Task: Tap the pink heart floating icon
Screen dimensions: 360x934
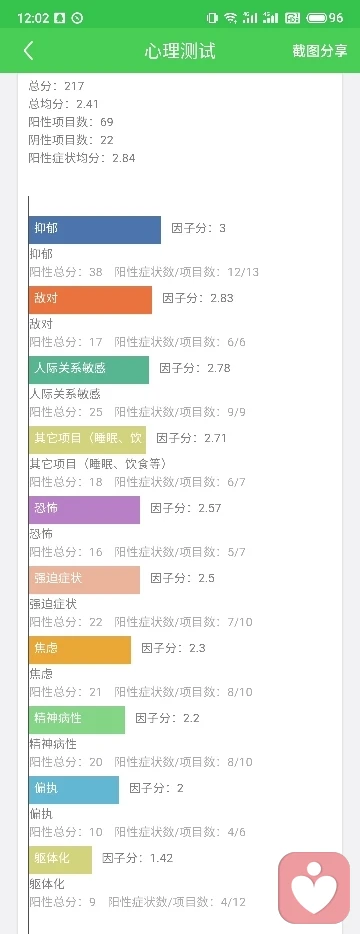Action: tap(314, 887)
